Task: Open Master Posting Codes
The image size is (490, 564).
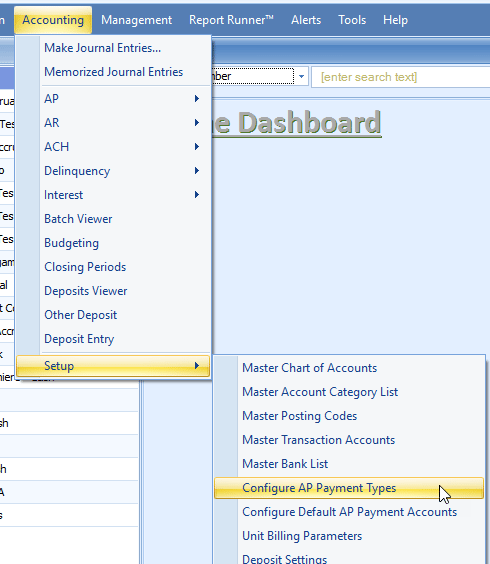Action: 349,416
